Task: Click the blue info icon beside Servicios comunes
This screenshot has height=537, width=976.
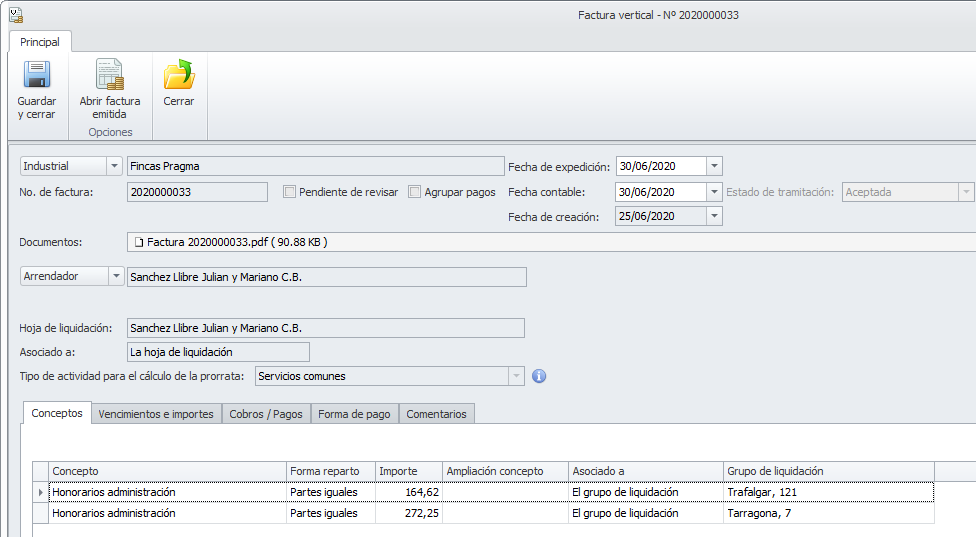Action: coord(539,377)
